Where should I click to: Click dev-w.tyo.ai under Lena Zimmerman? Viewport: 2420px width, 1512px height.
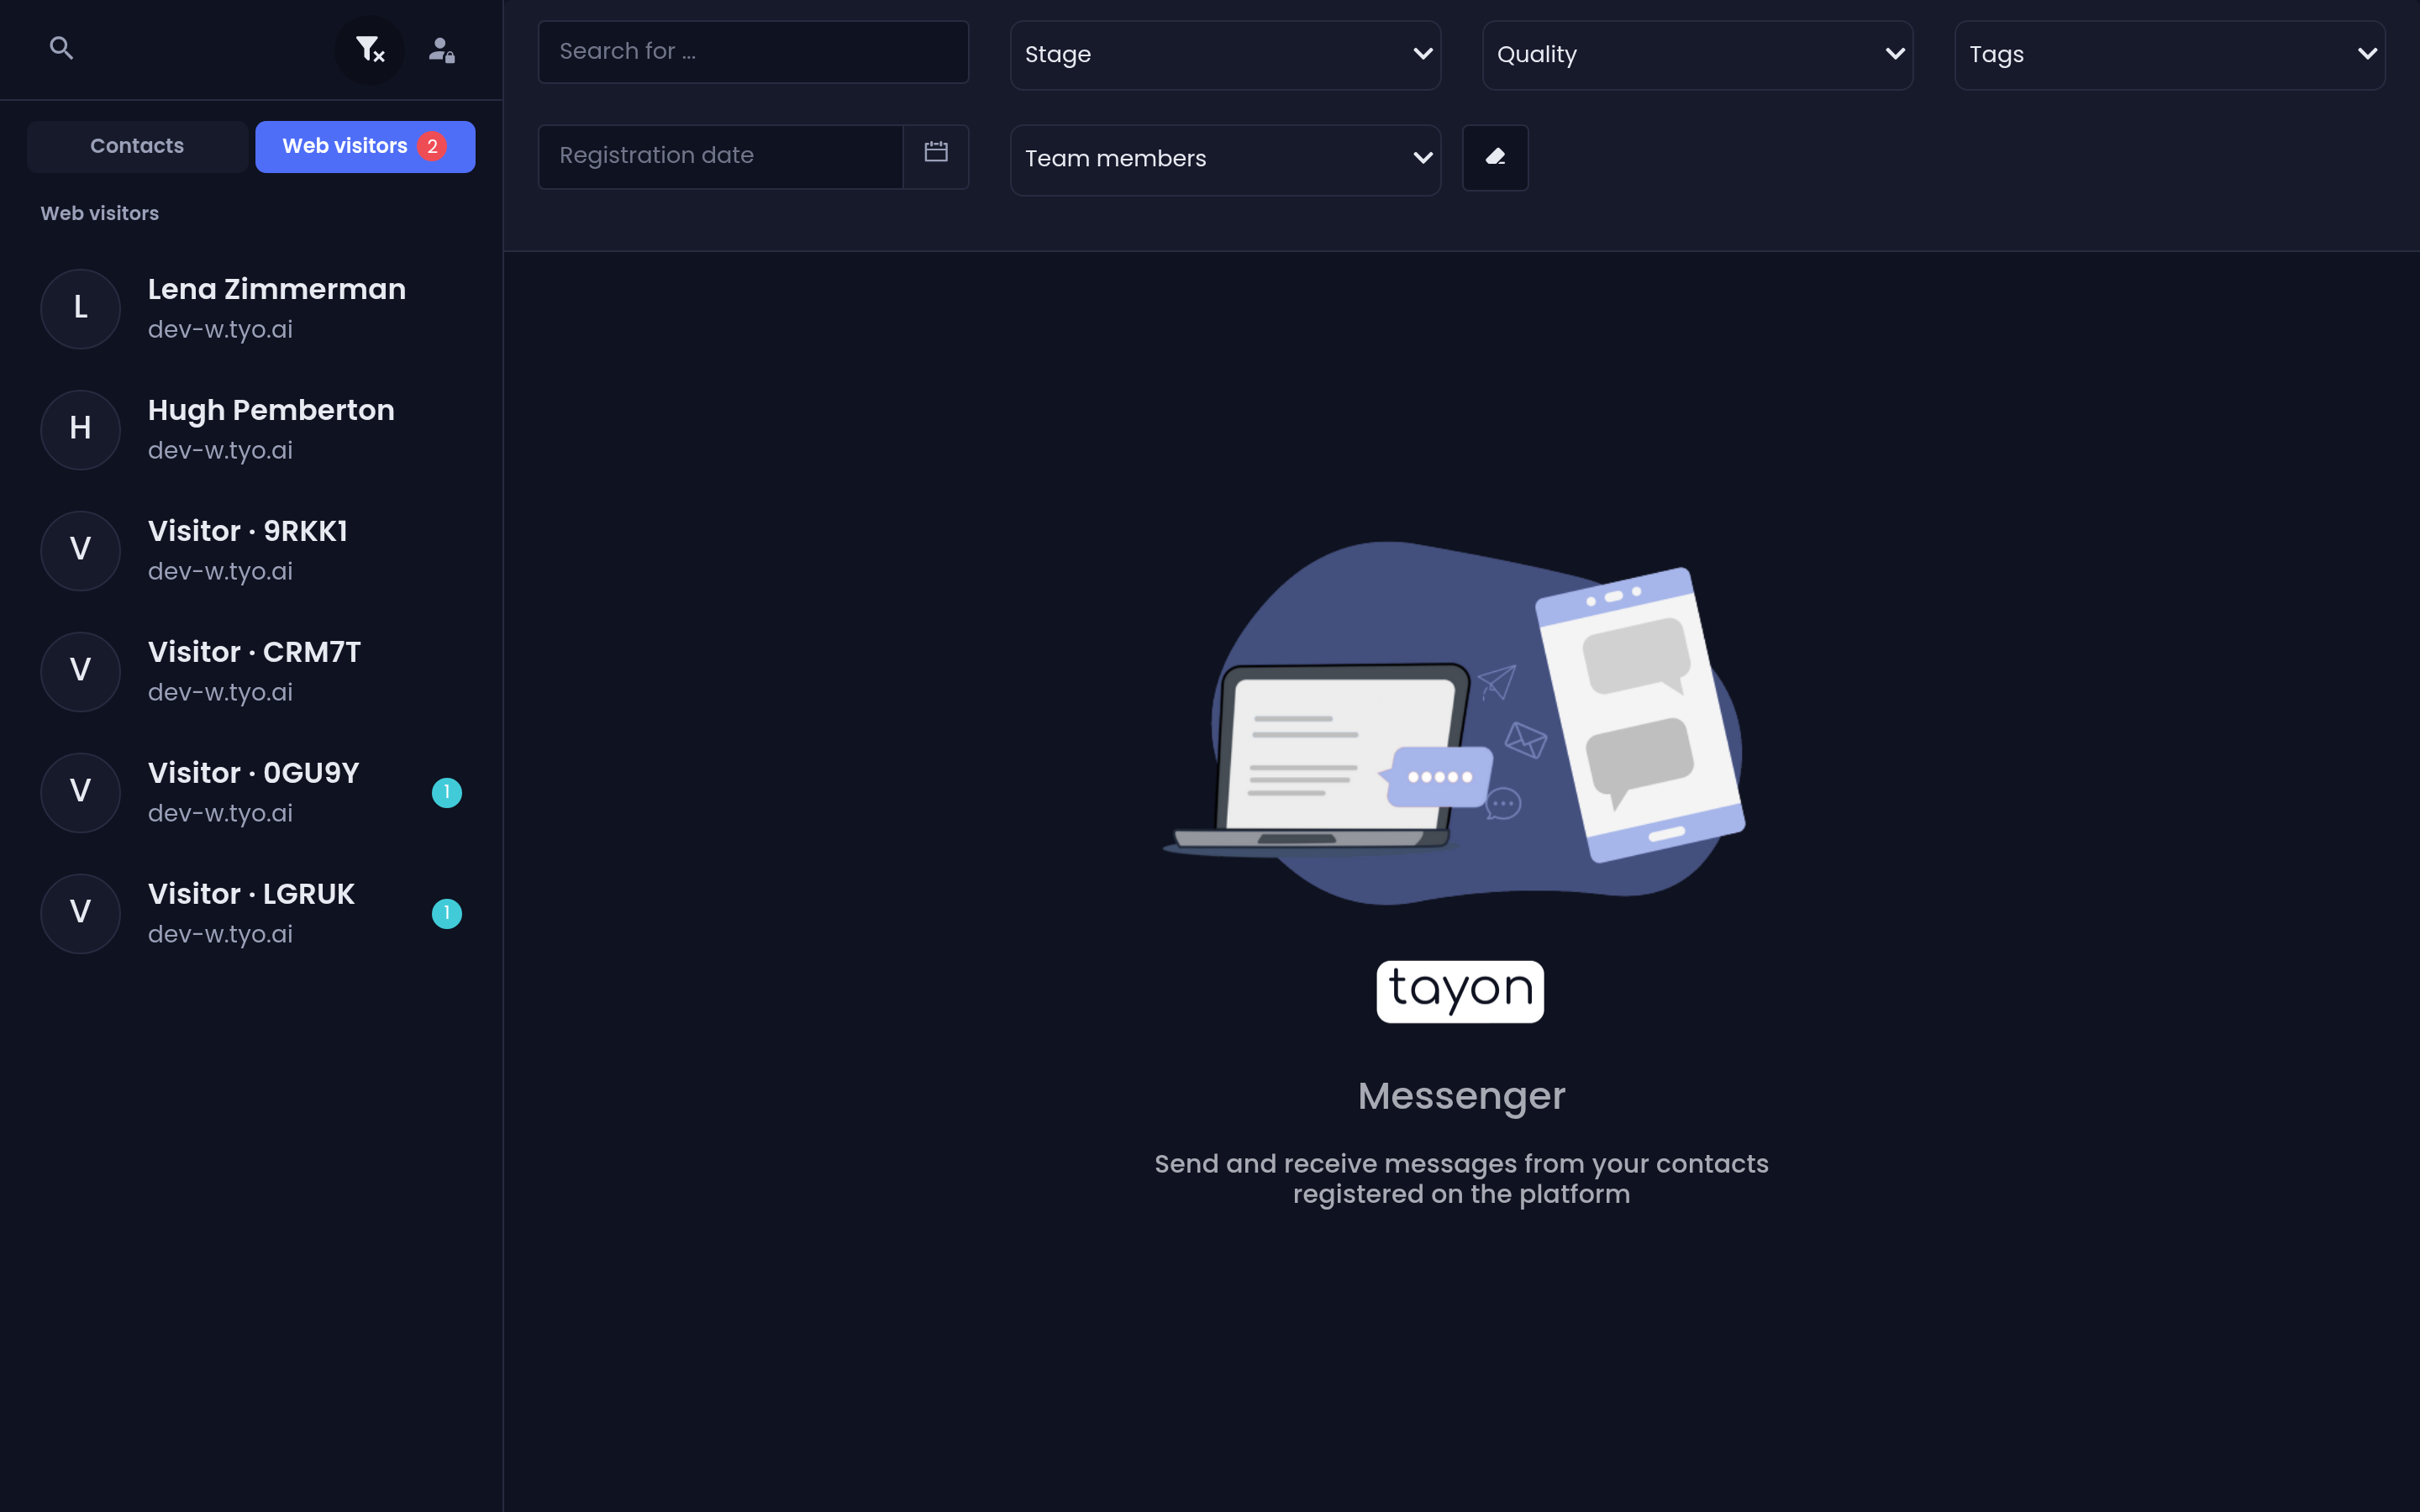point(220,329)
